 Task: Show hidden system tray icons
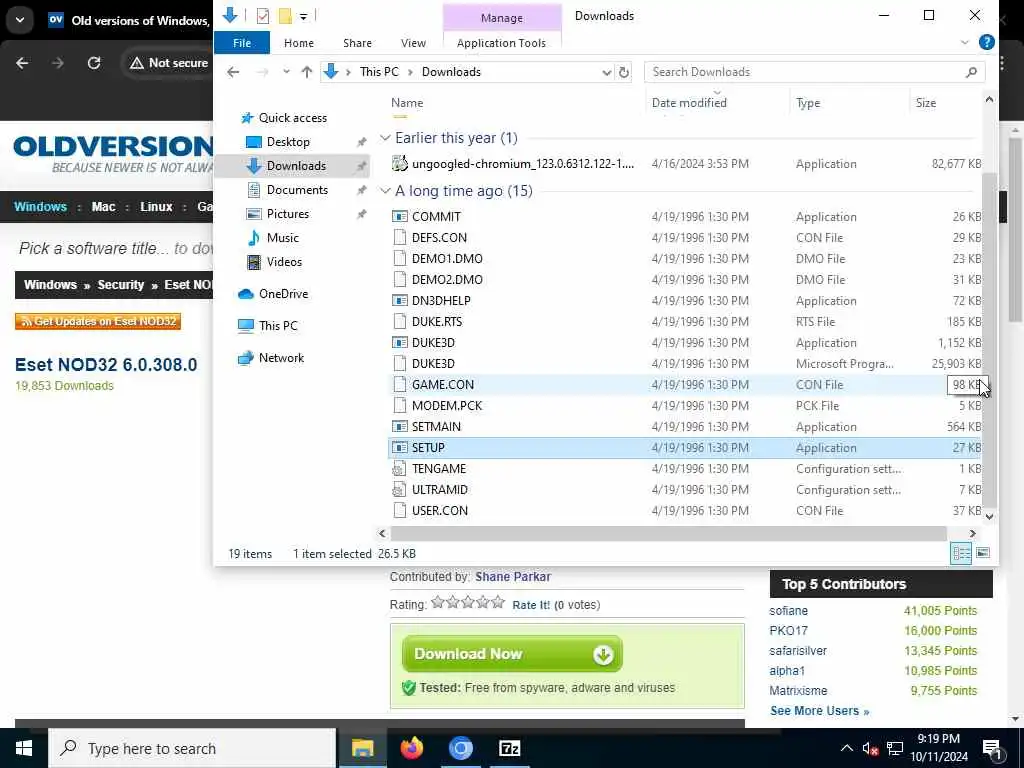[846, 748]
